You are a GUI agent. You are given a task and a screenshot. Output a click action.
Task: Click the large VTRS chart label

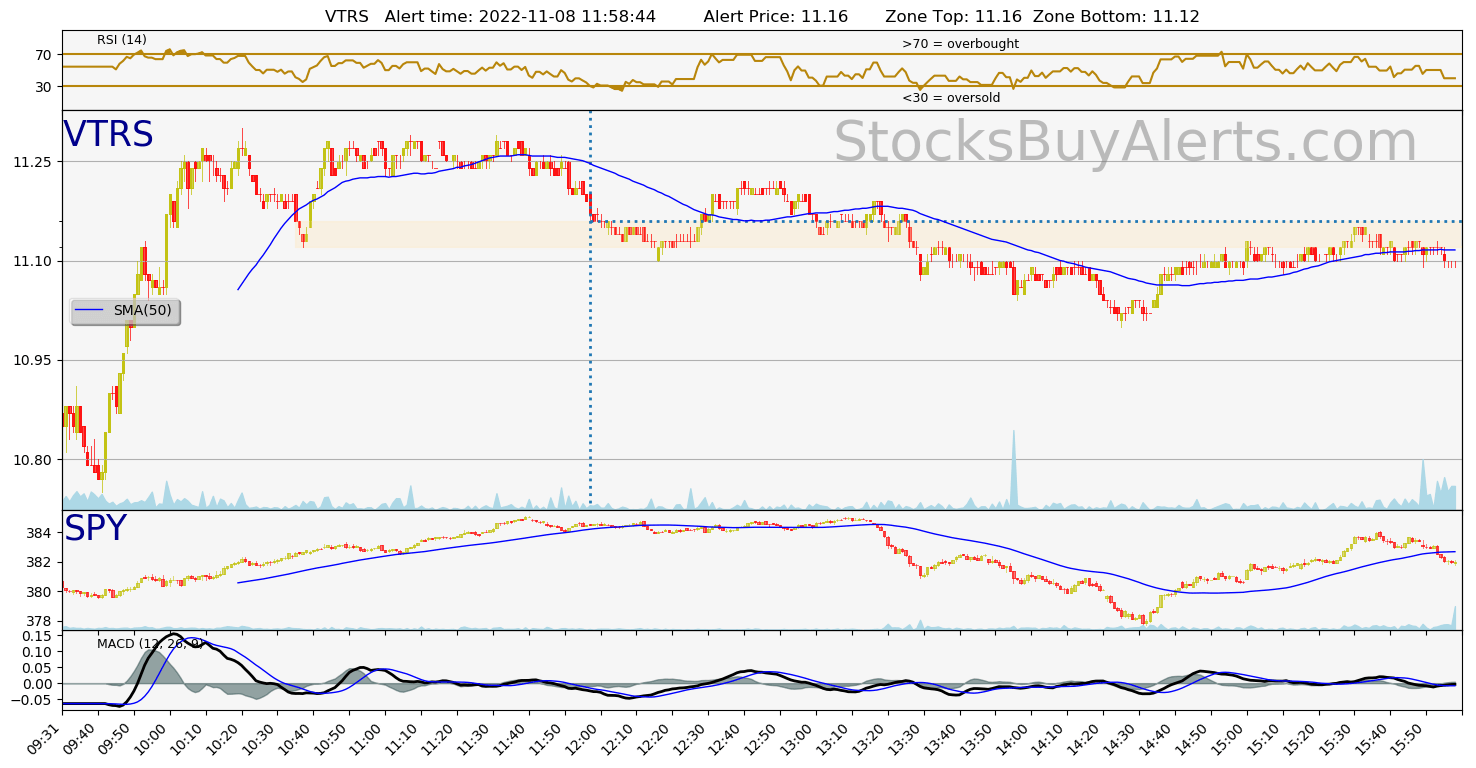coord(108,135)
